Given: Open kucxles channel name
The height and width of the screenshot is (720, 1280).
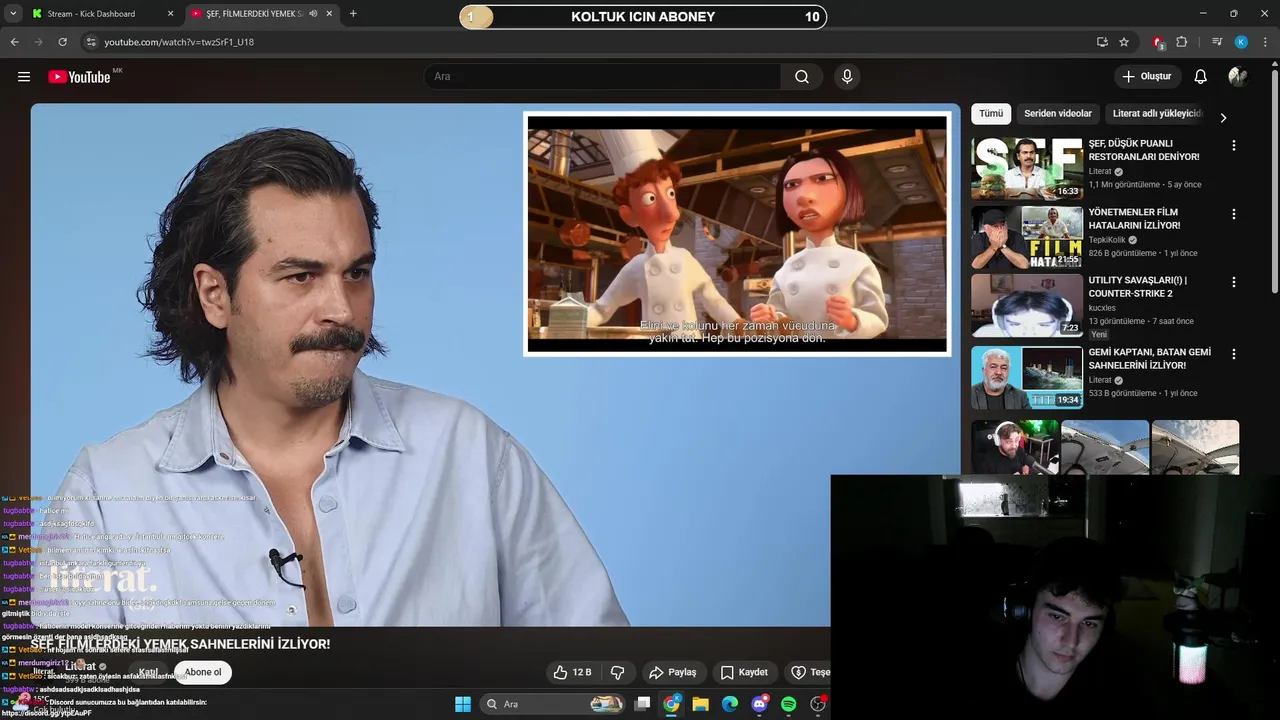Looking at the screenshot, I should point(1102,308).
